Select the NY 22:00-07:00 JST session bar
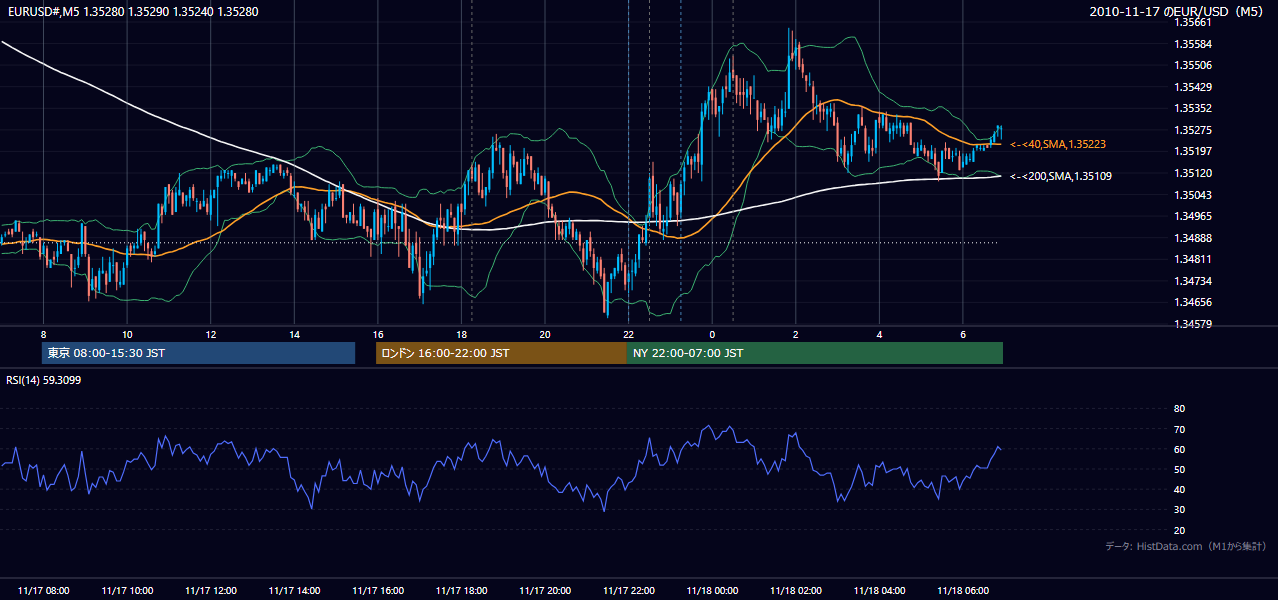This screenshot has width=1278, height=600. click(x=815, y=353)
